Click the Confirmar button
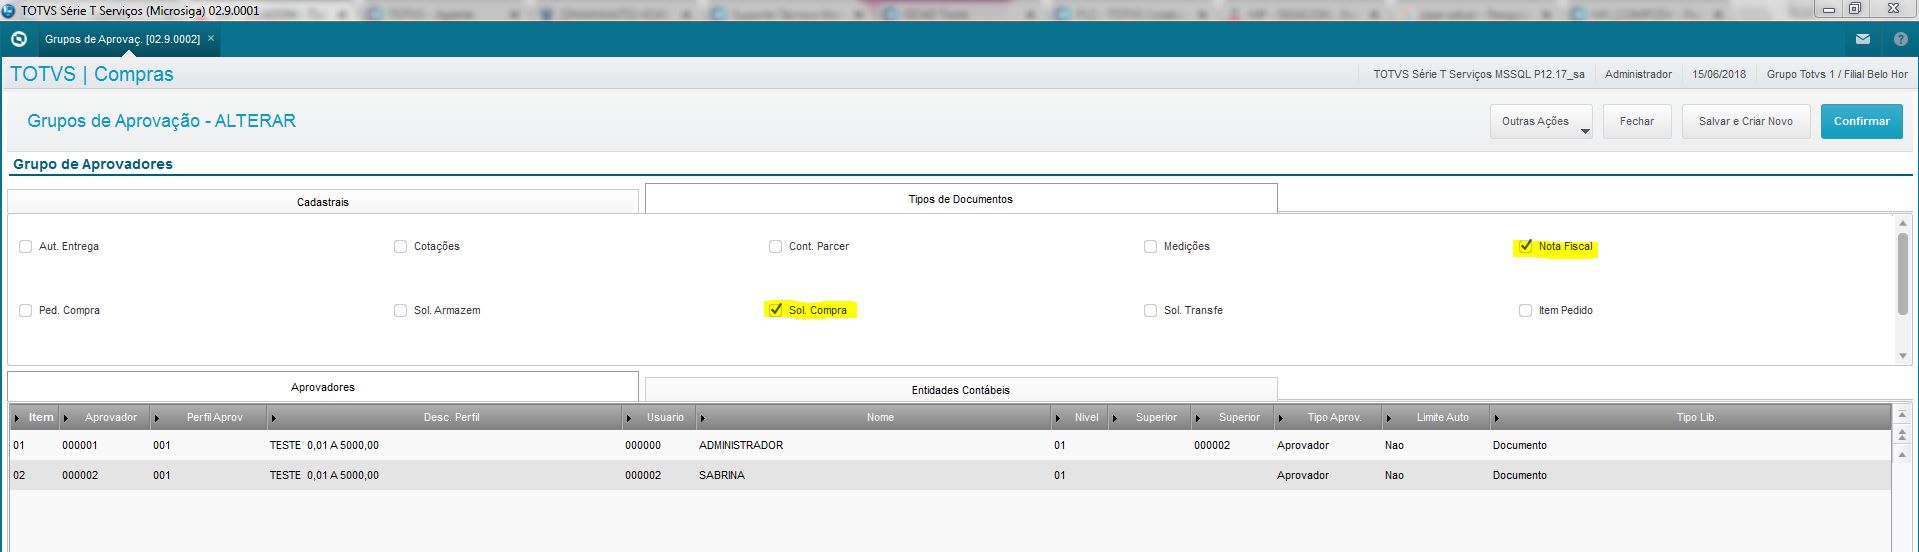Screen dimensions: 1919x552 tap(1861, 121)
